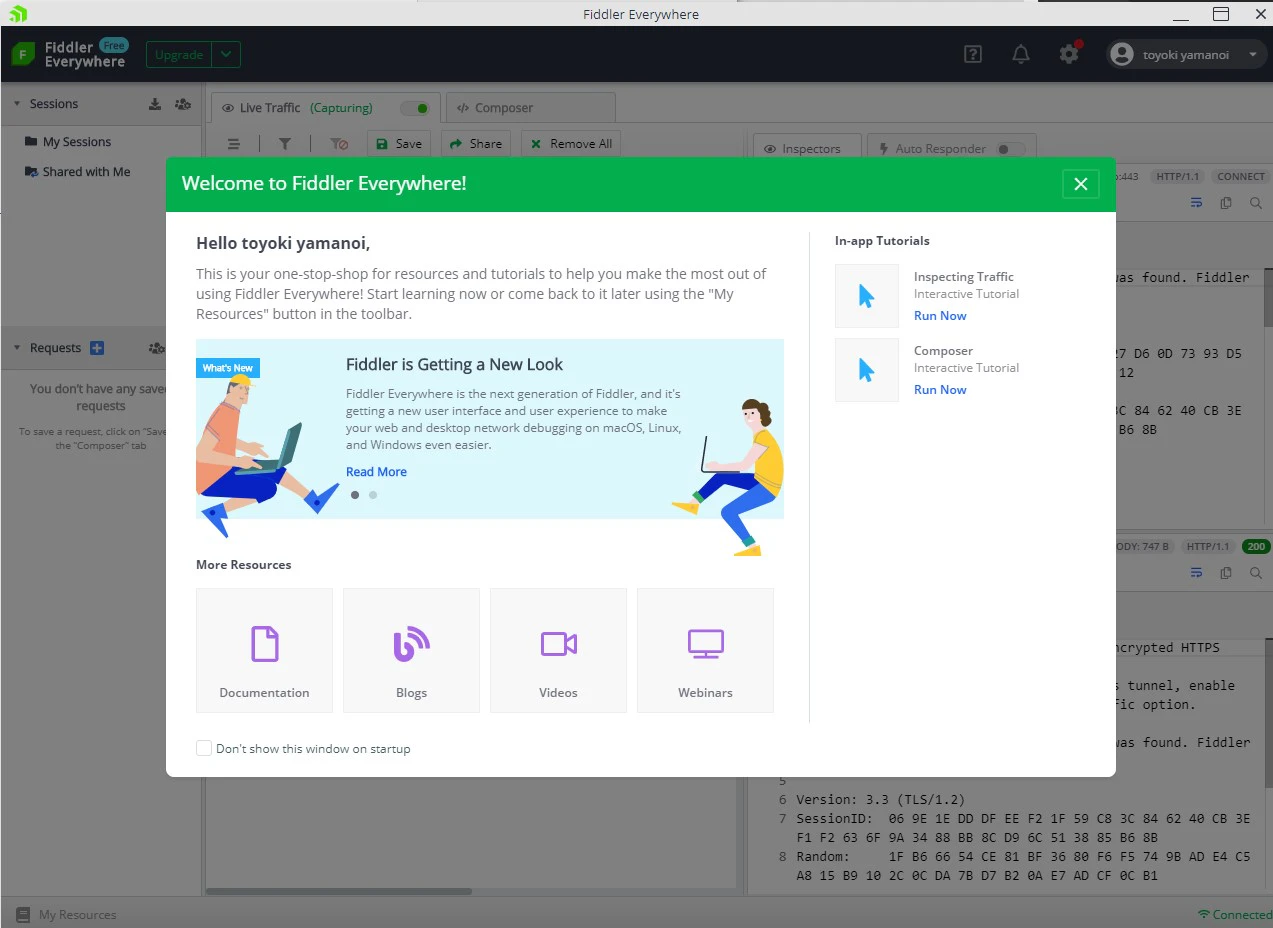Click the Save toolbar button

399,144
